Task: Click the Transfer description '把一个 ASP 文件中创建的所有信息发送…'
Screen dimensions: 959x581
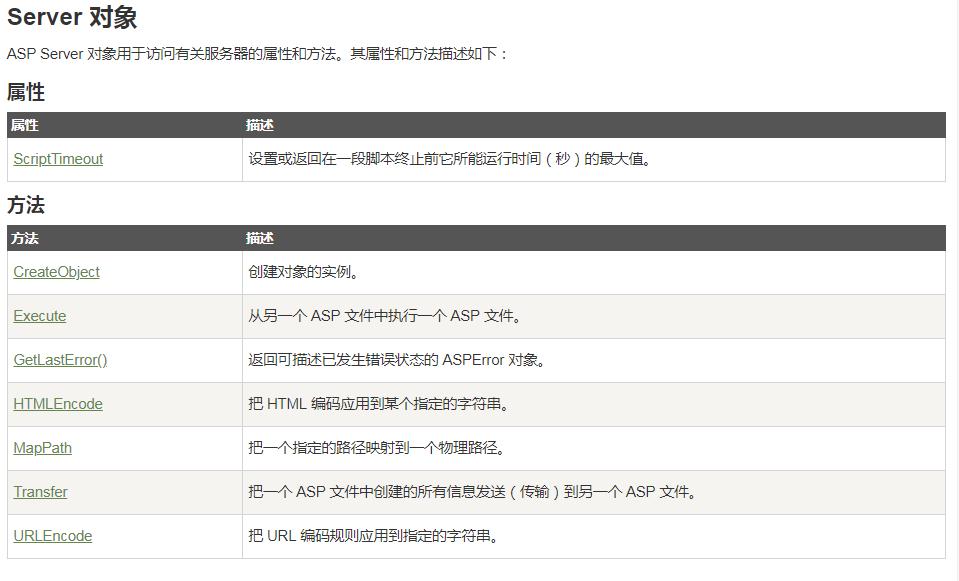Action: pyautogui.click(x=474, y=492)
